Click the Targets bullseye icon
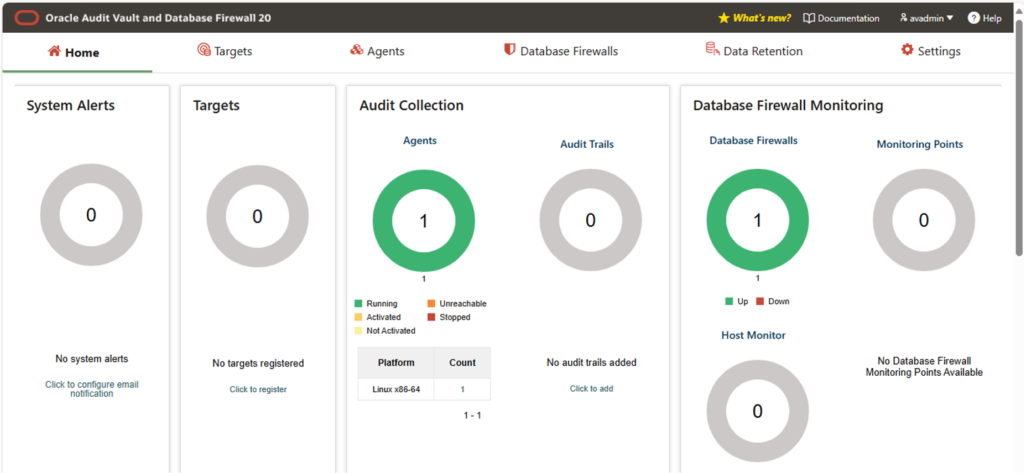Image resolution: width=1024 pixels, height=473 pixels. pyautogui.click(x=204, y=50)
